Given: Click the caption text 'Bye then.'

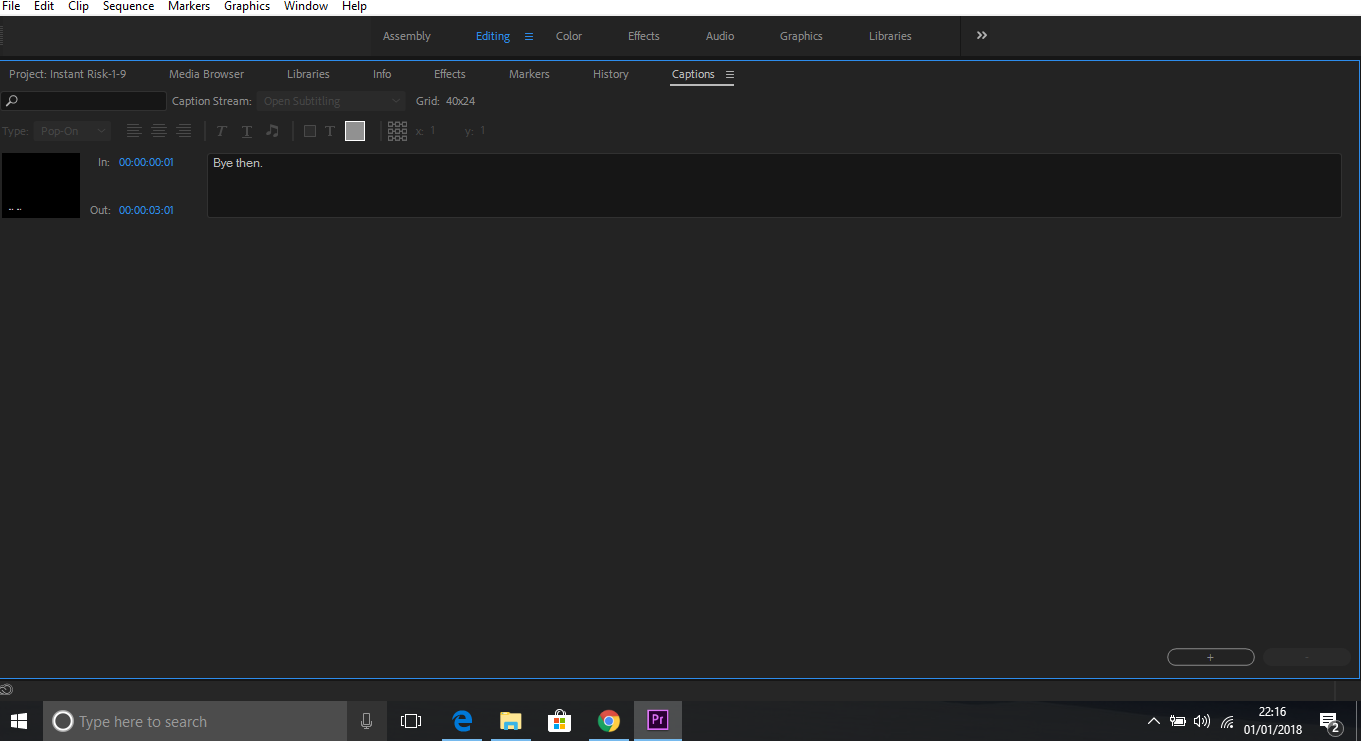Looking at the screenshot, I should click(238, 163).
